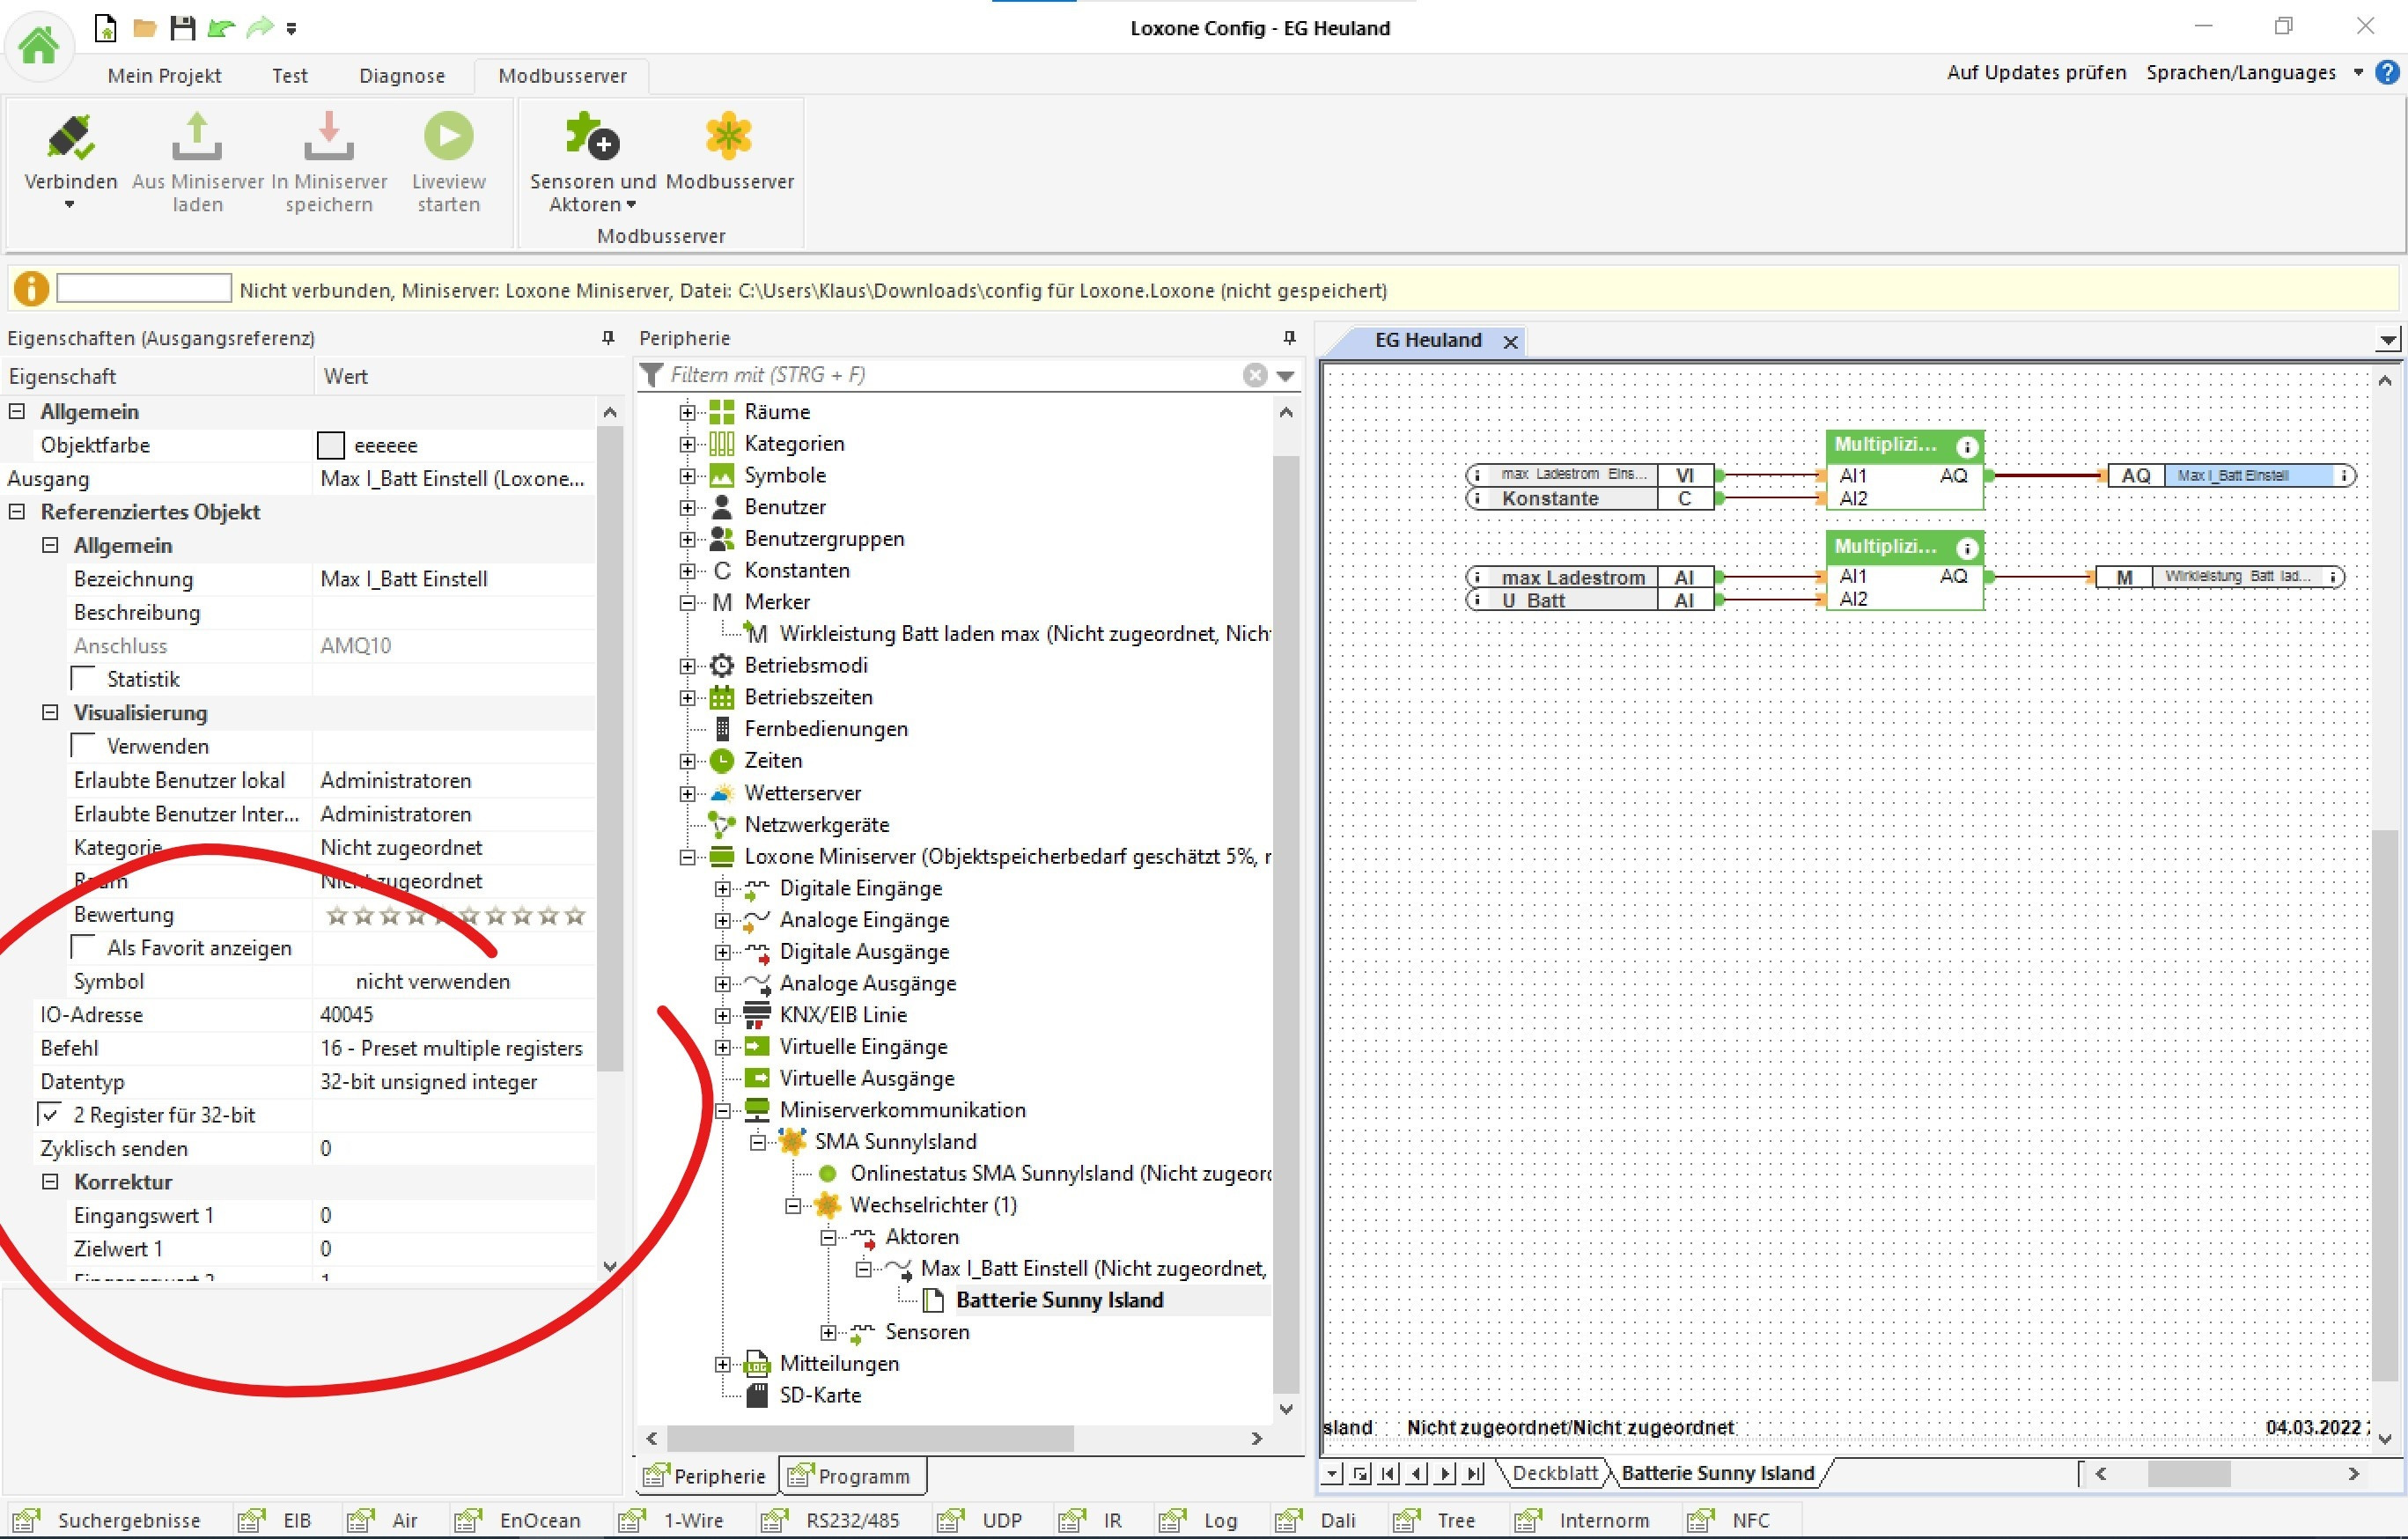Click the green home icon
This screenshot has width=2408, height=1539.
point(39,45)
